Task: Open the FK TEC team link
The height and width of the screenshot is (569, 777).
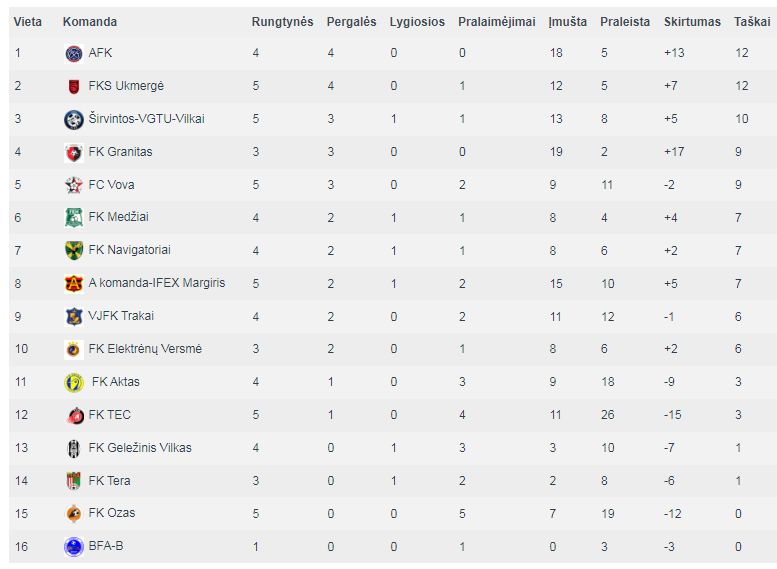Action: point(110,415)
